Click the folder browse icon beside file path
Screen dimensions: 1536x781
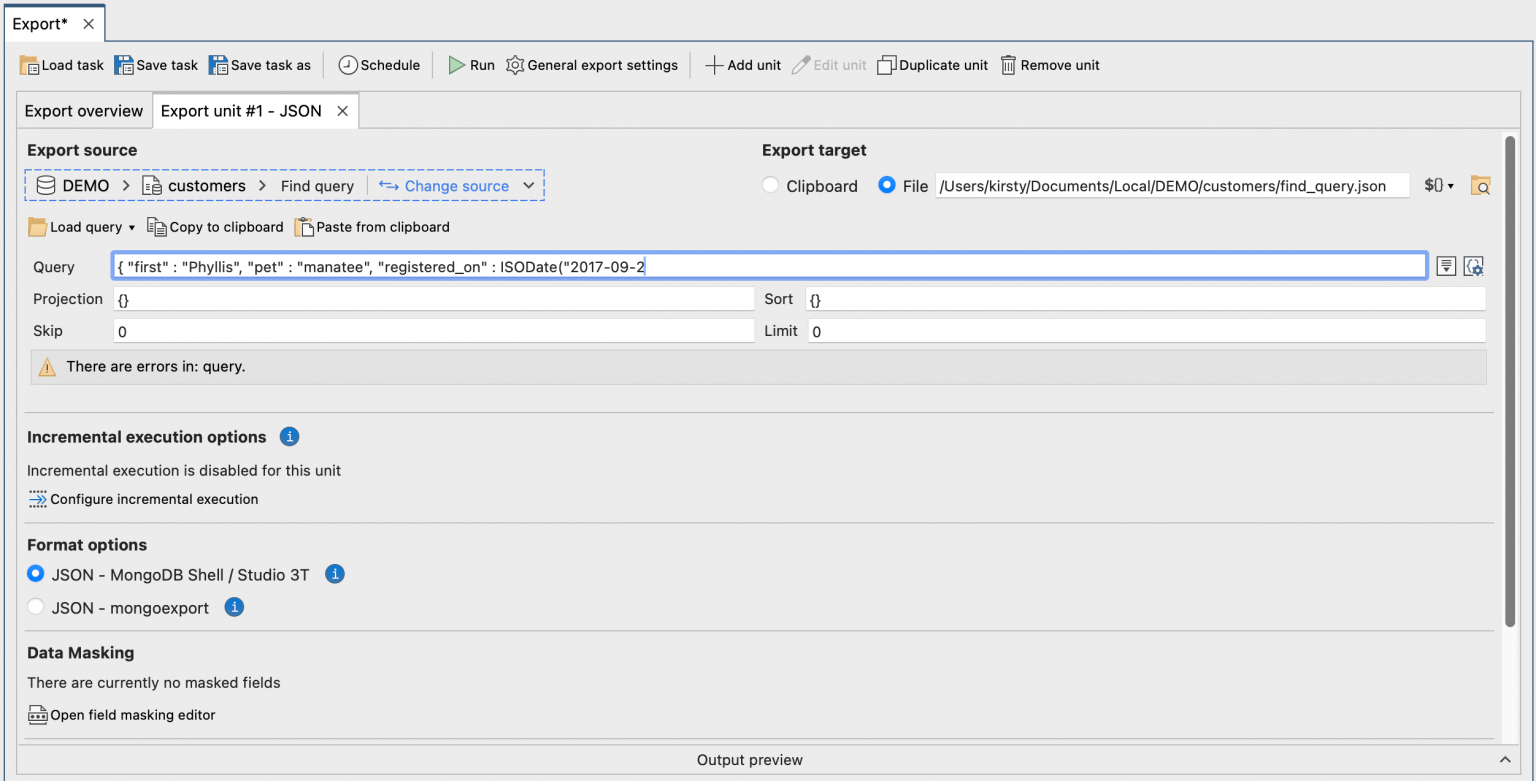point(1480,185)
